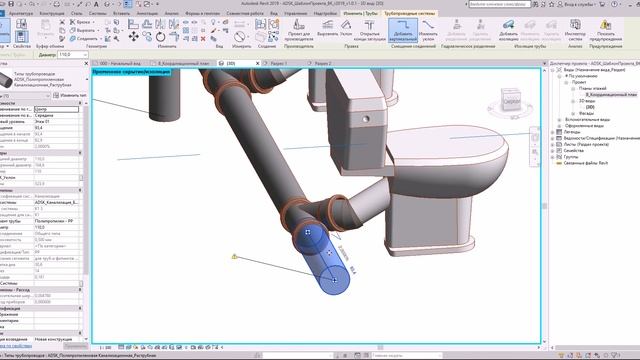Click Проект для производителя icon

click(300, 30)
